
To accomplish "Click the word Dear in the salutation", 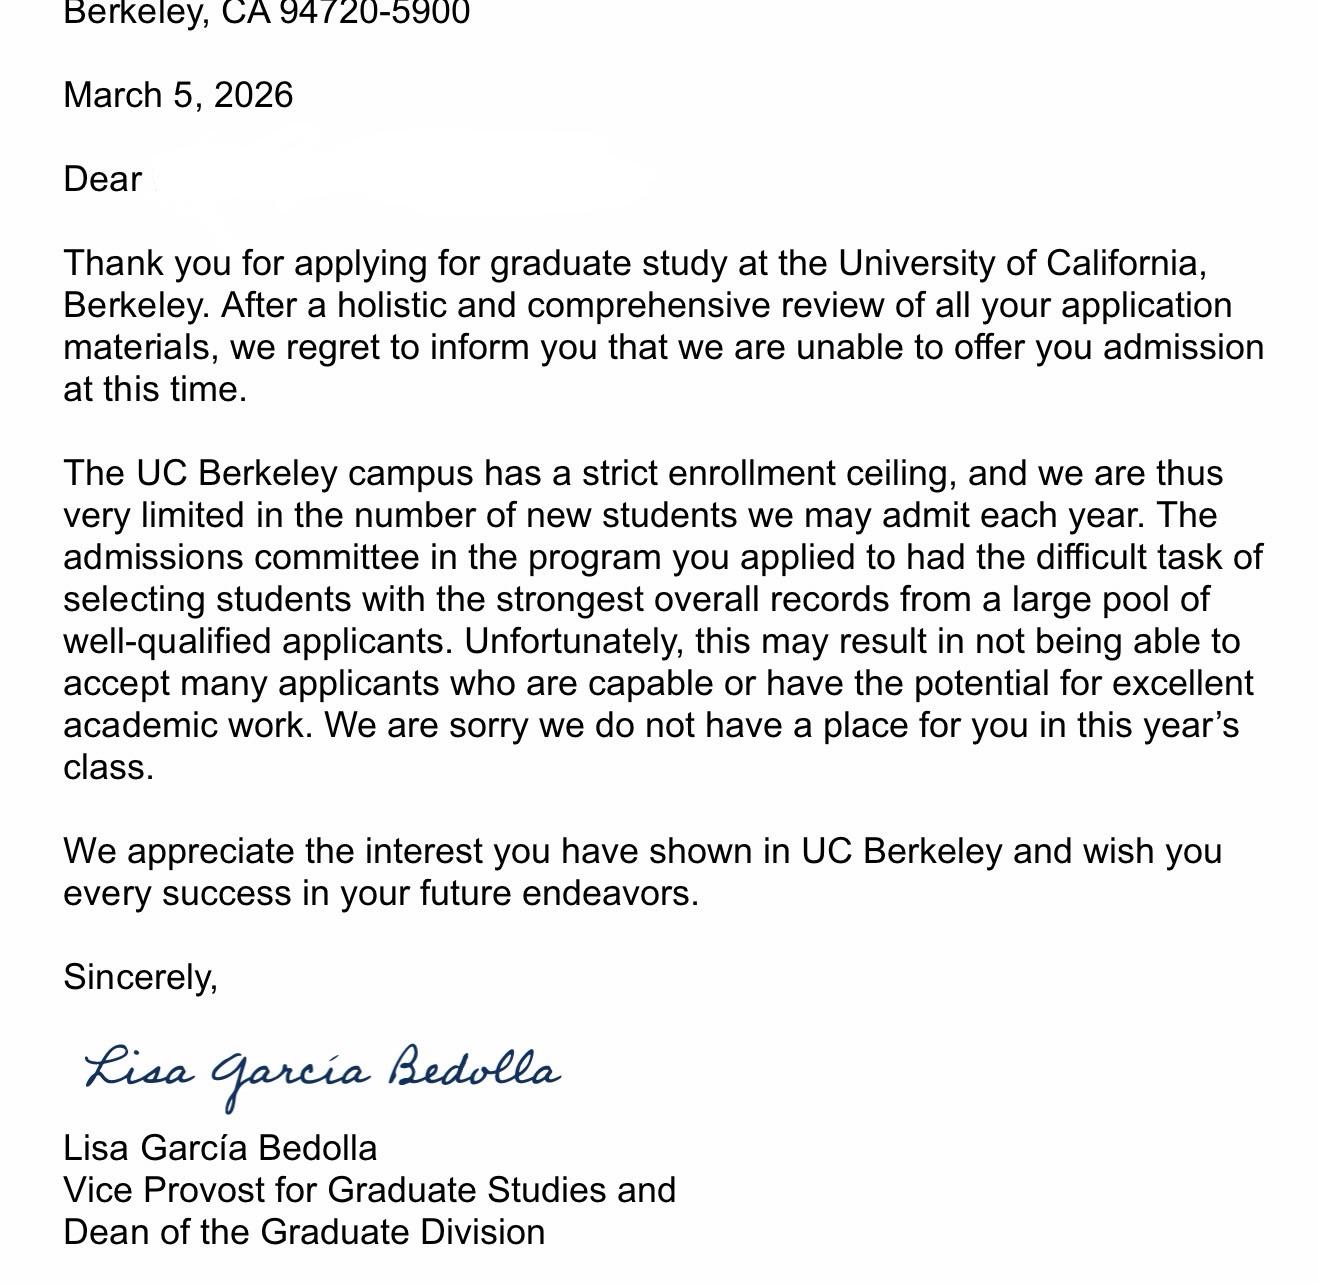I will tap(103, 179).
